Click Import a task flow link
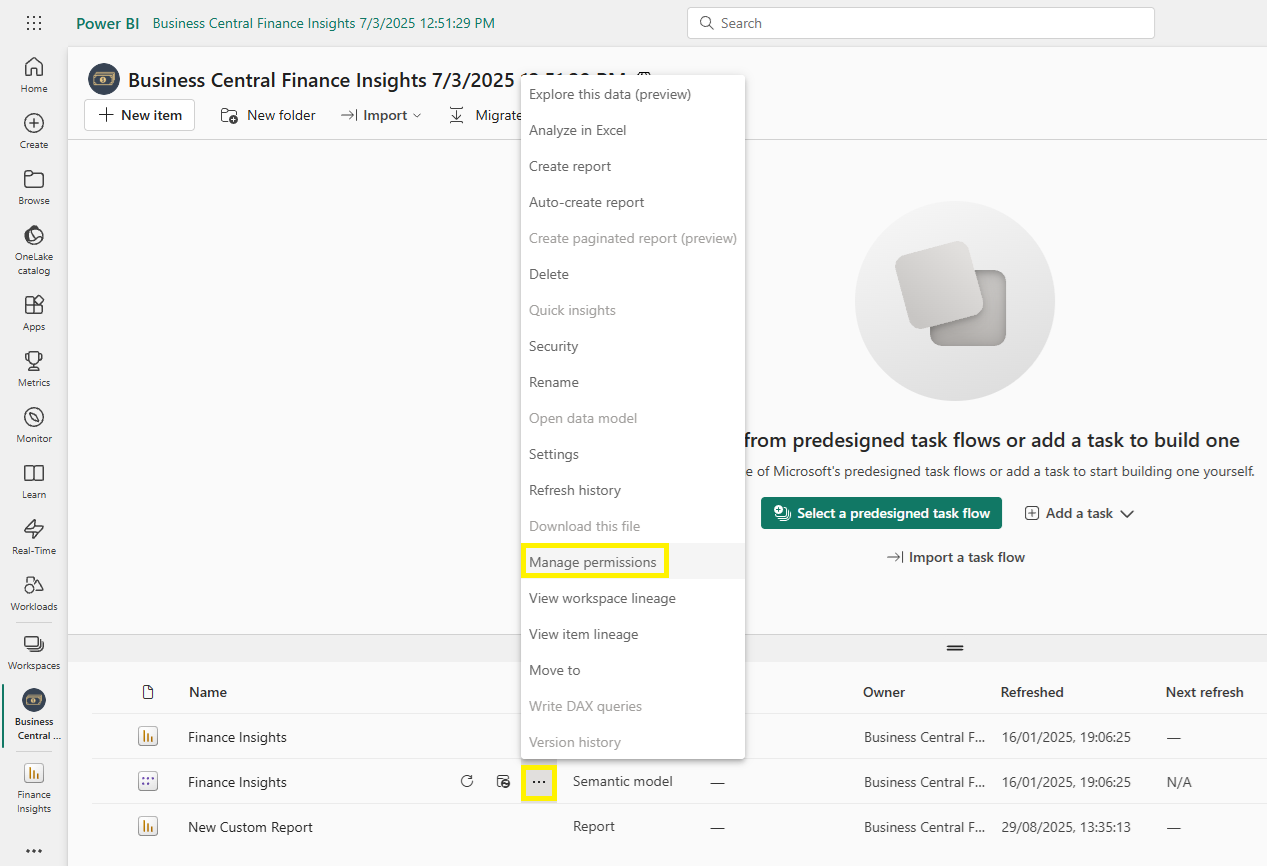 956,557
